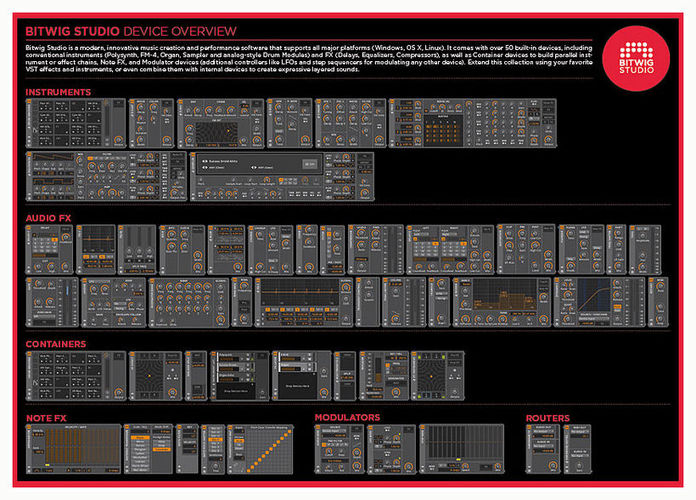Screen dimensions: 696x500
Task: Click the diagonal note mapping grid in Note FX
Action: pos(268,449)
